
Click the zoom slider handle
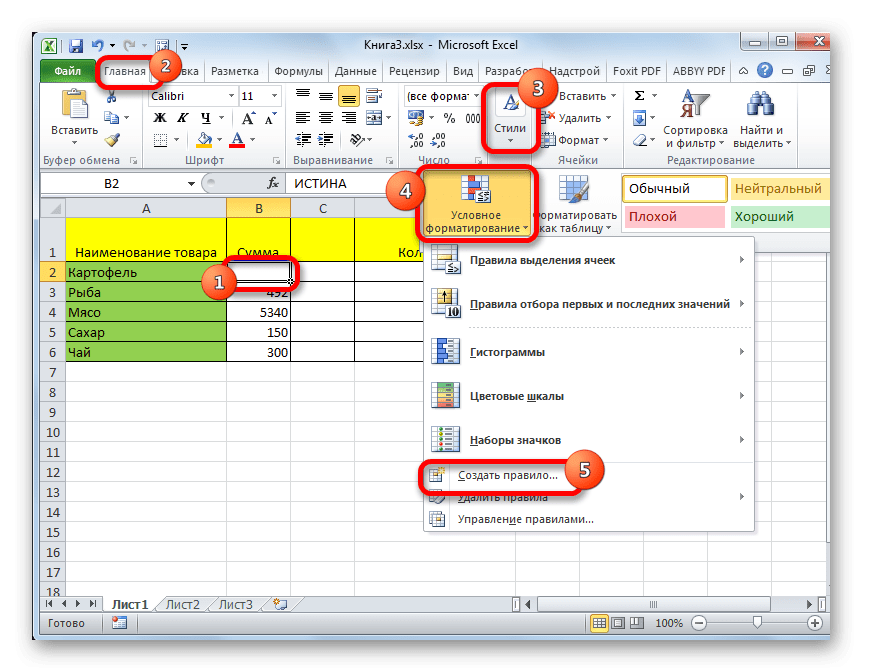point(757,622)
